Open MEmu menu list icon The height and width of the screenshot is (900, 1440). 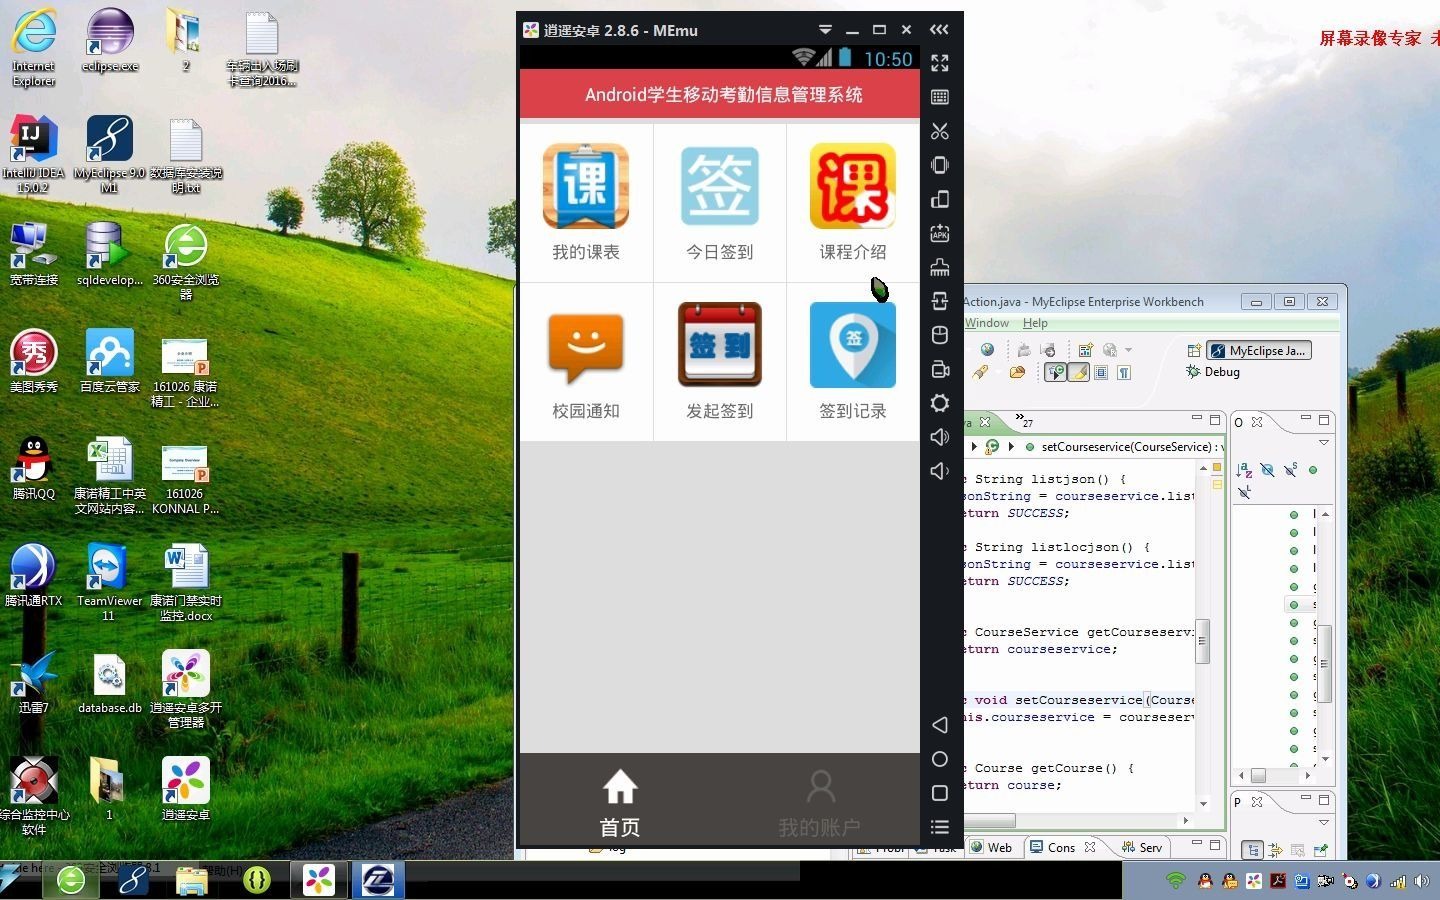[x=940, y=827]
